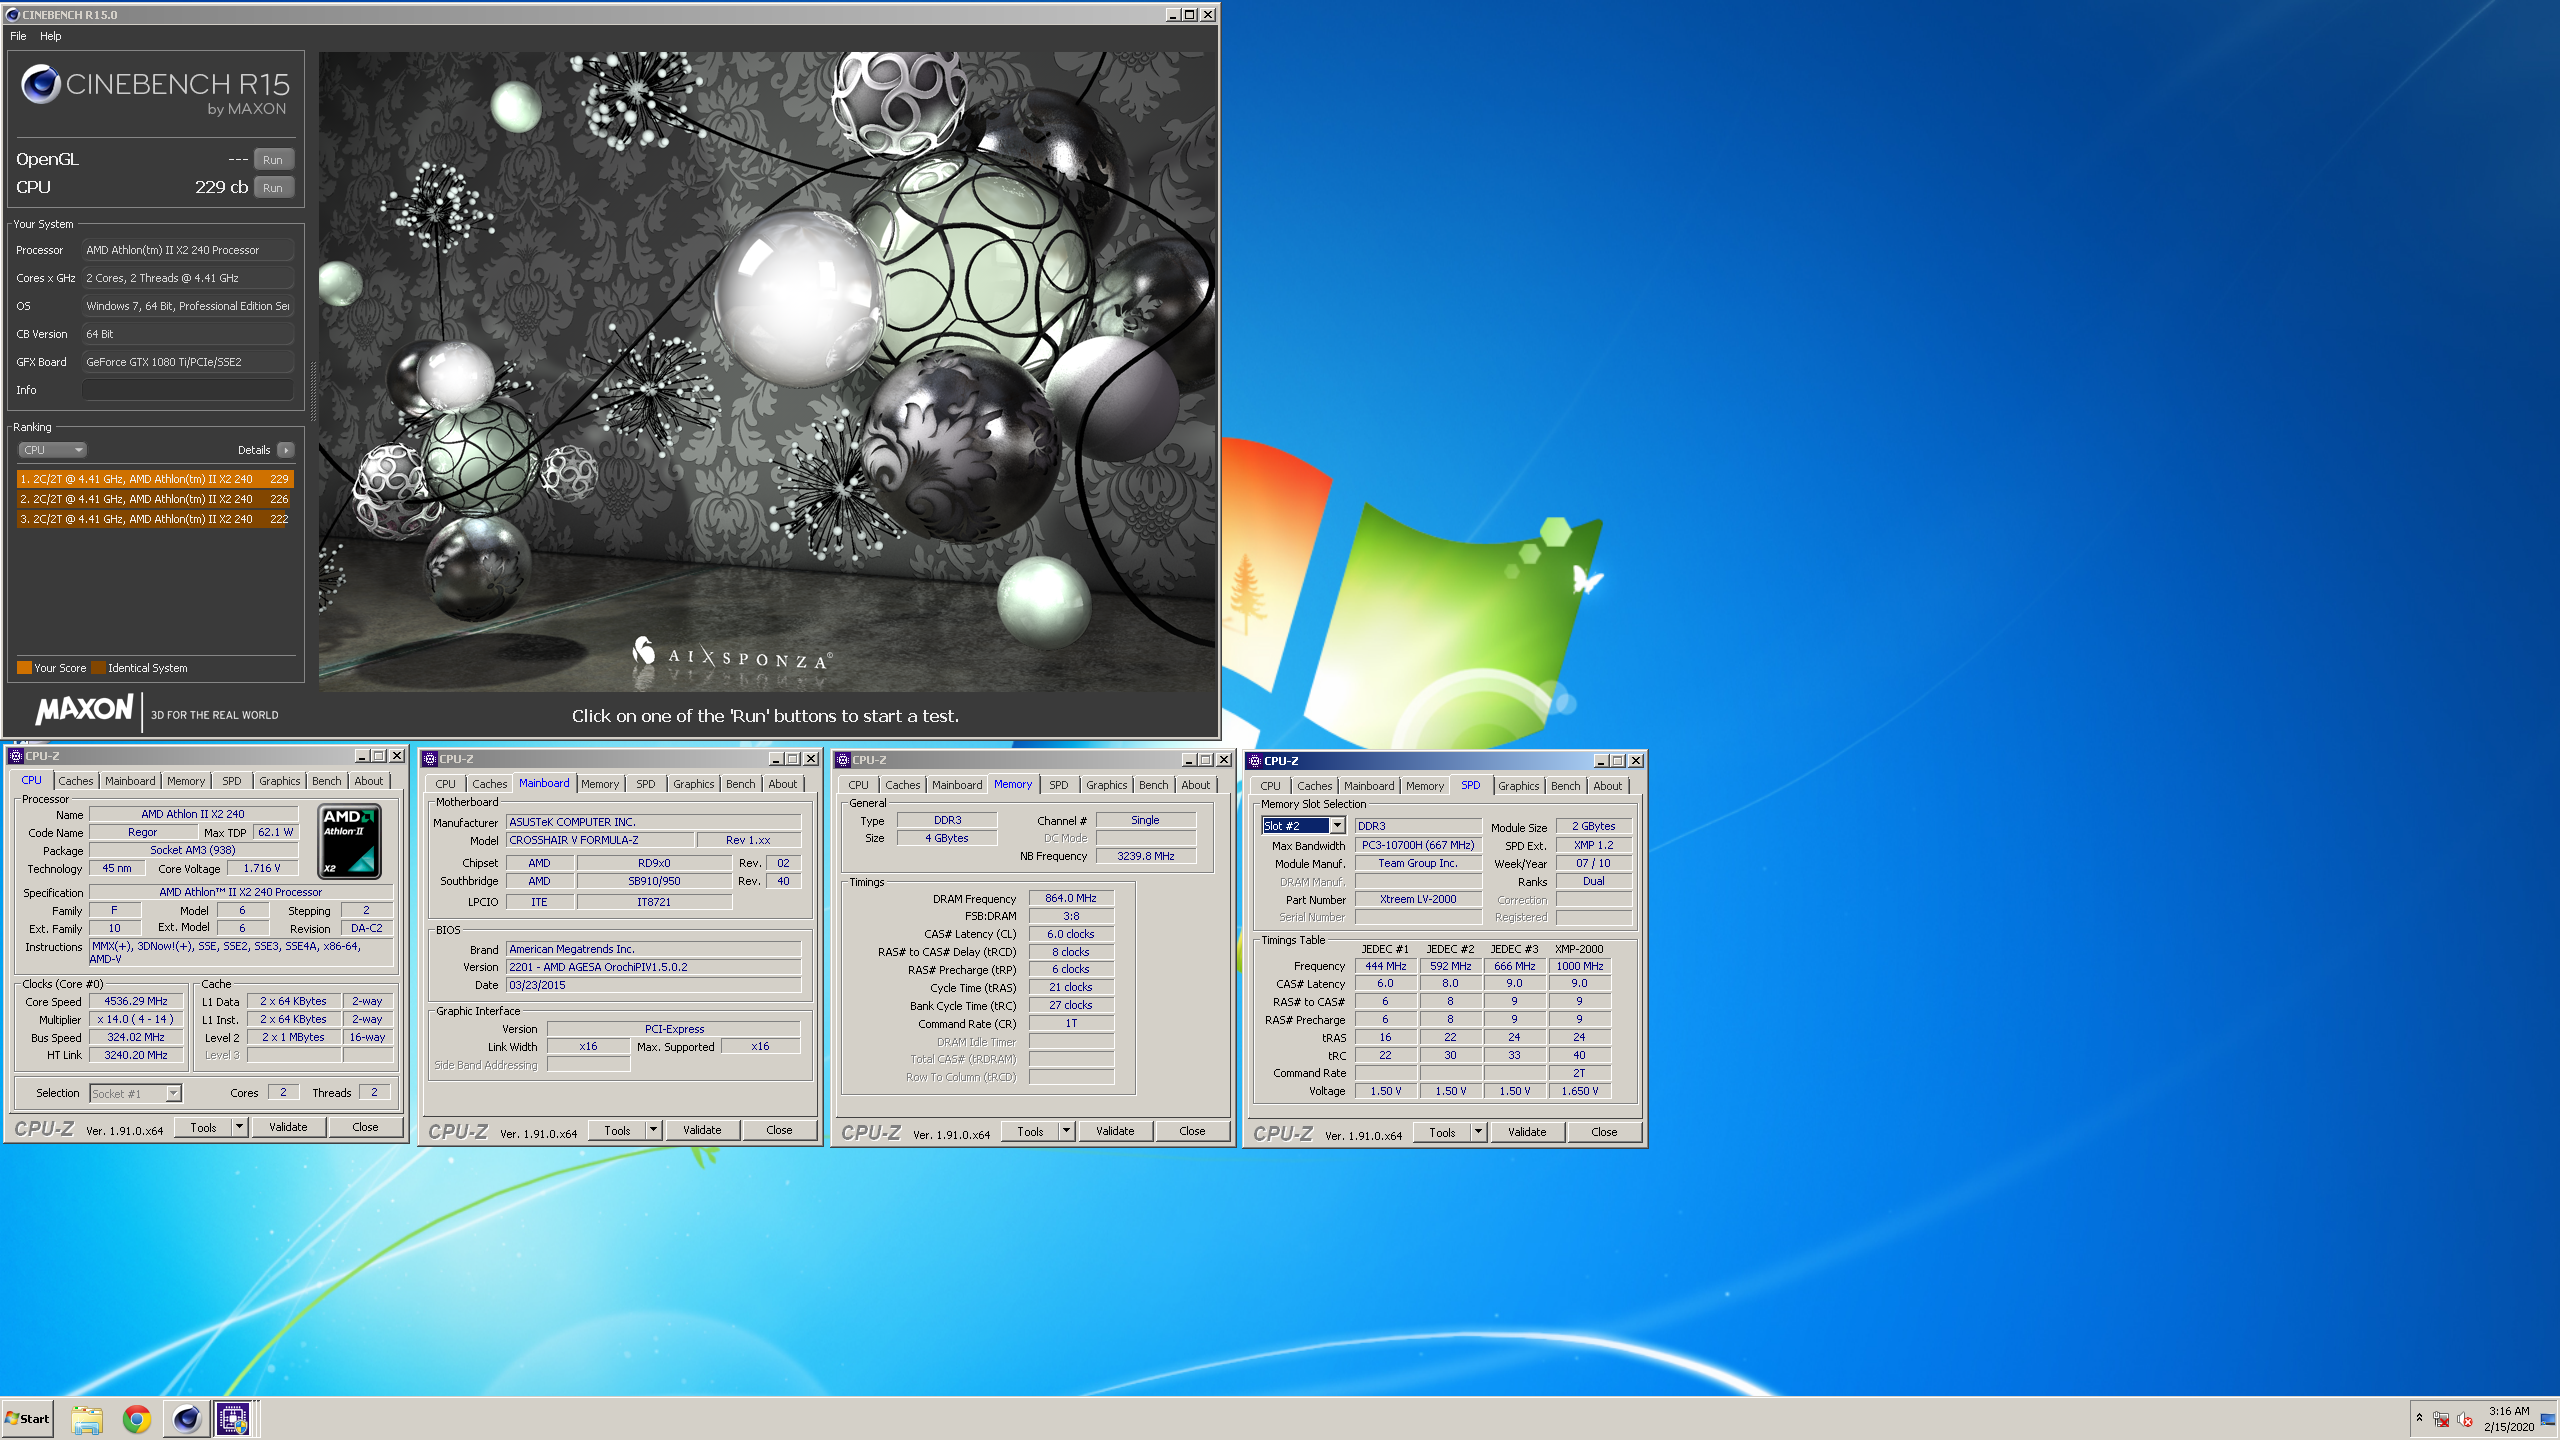Click CPU-Z logo in Mainboard window footer
This screenshot has width=2560, height=1440.
point(458,1132)
